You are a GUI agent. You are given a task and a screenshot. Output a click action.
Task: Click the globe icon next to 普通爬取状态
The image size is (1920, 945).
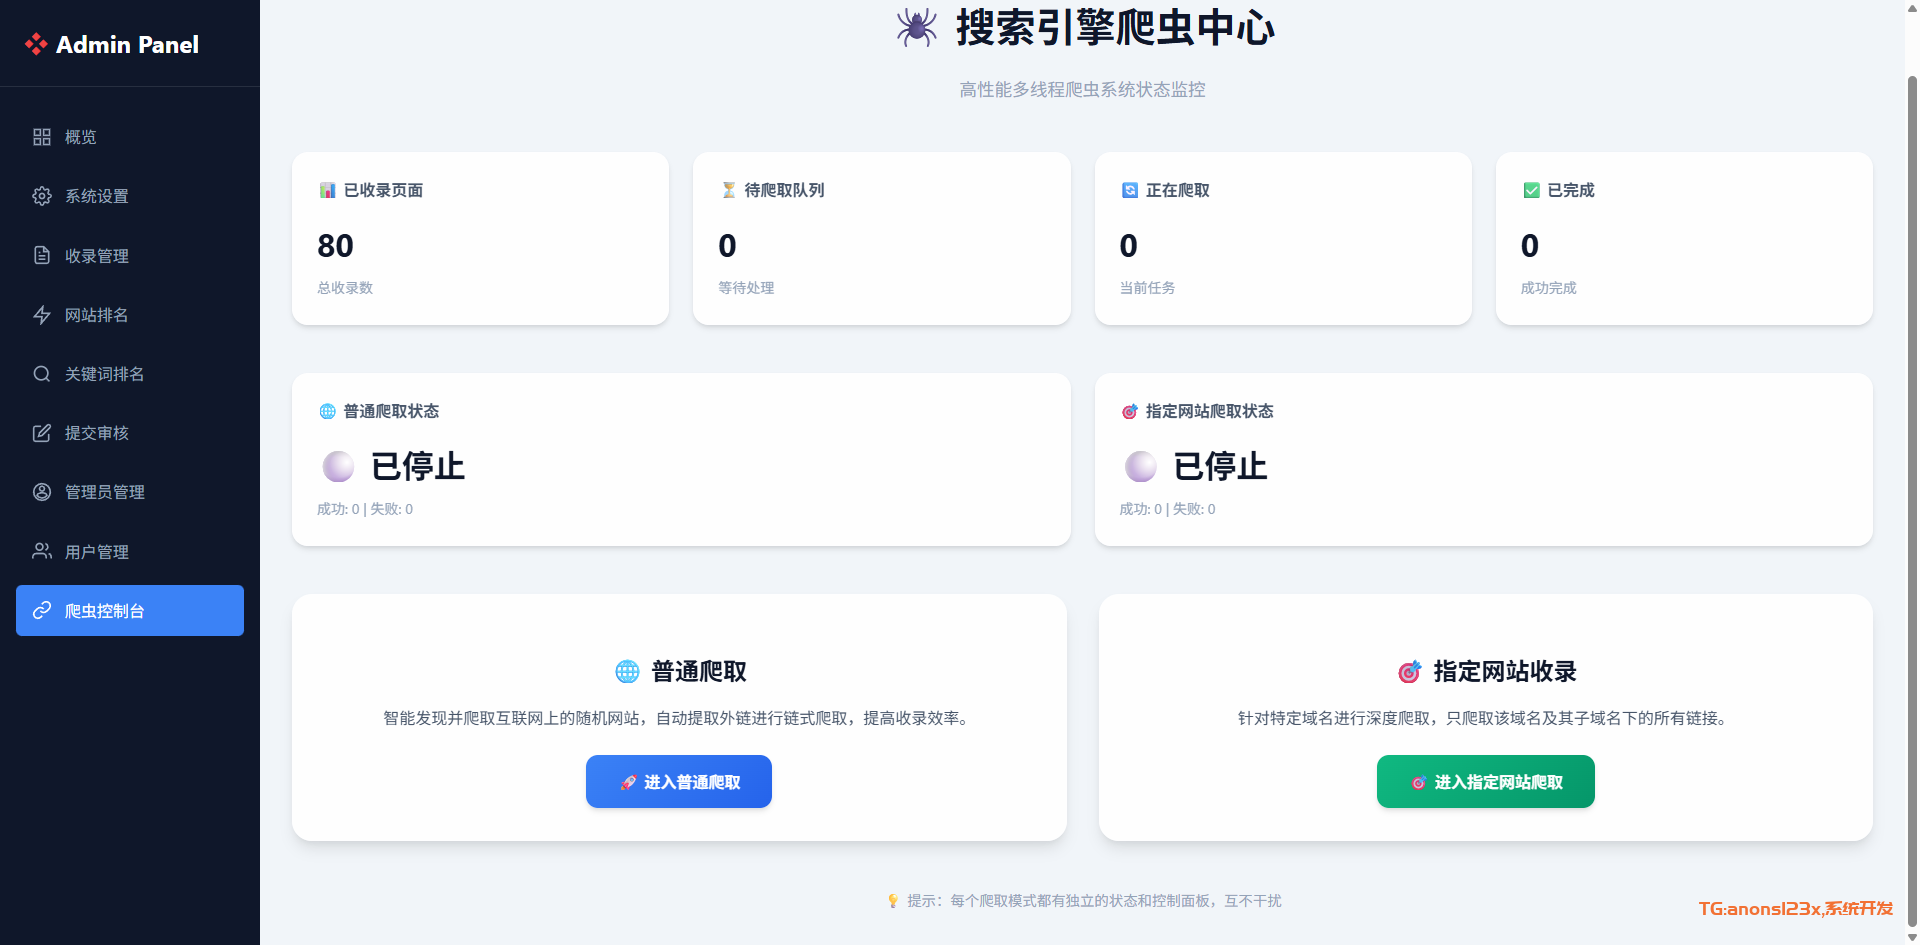327,411
